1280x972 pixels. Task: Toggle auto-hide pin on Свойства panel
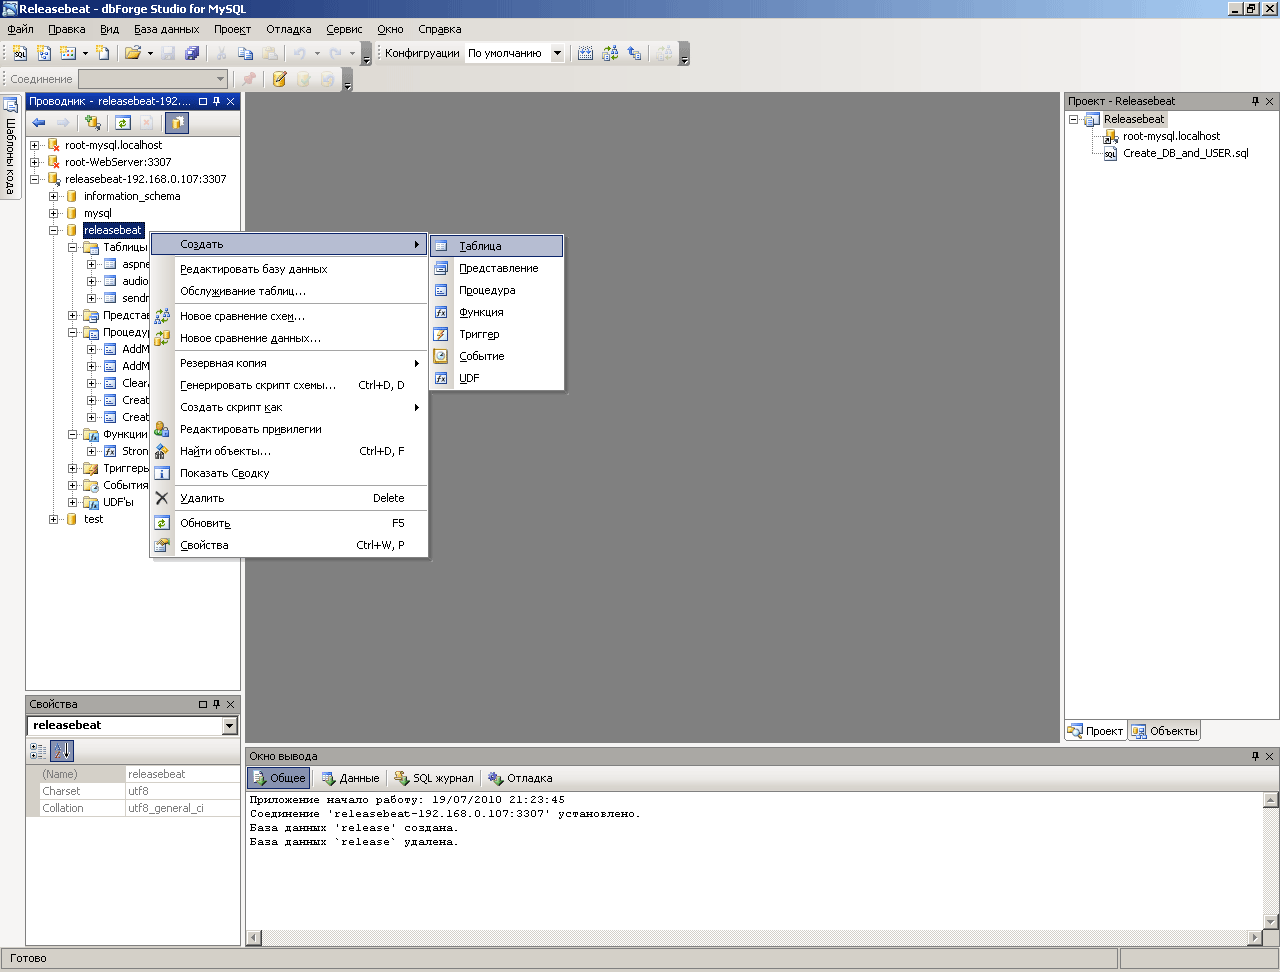click(217, 704)
